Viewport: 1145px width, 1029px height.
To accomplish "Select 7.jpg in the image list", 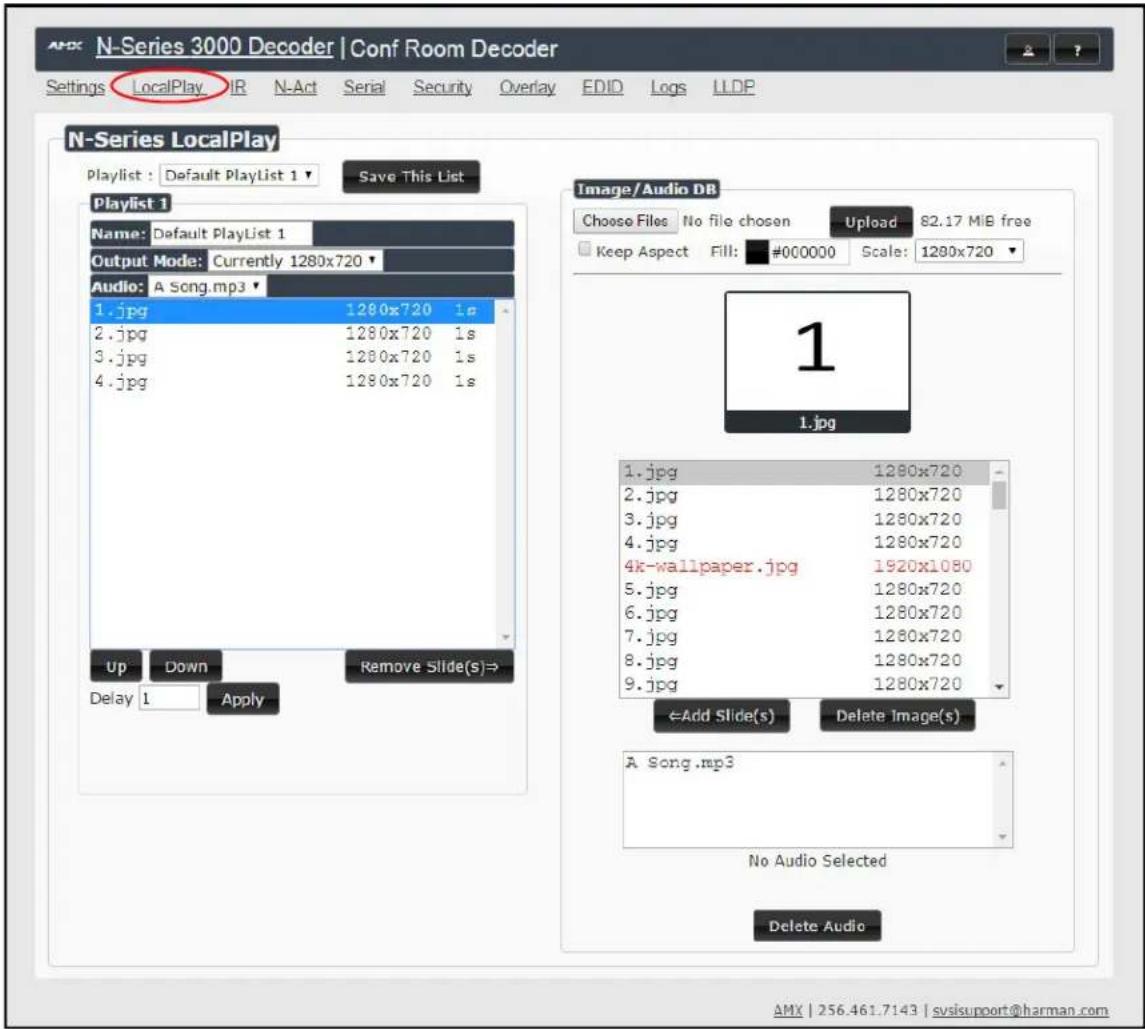I will pyautogui.click(x=805, y=636).
